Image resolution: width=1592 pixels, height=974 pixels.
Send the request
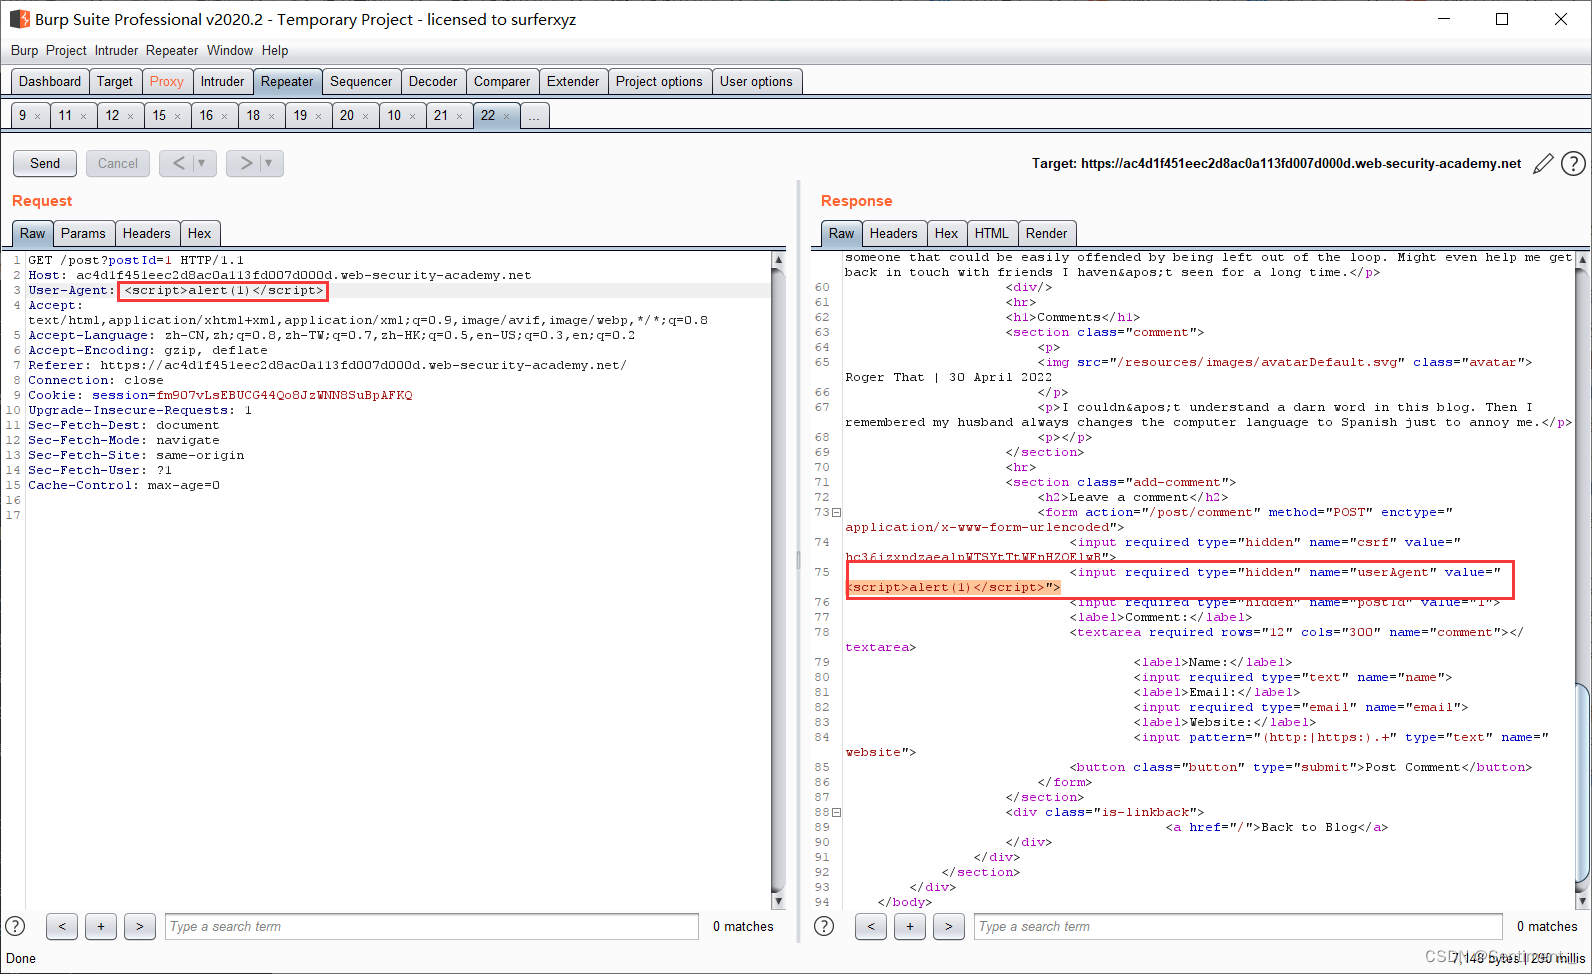pos(45,163)
